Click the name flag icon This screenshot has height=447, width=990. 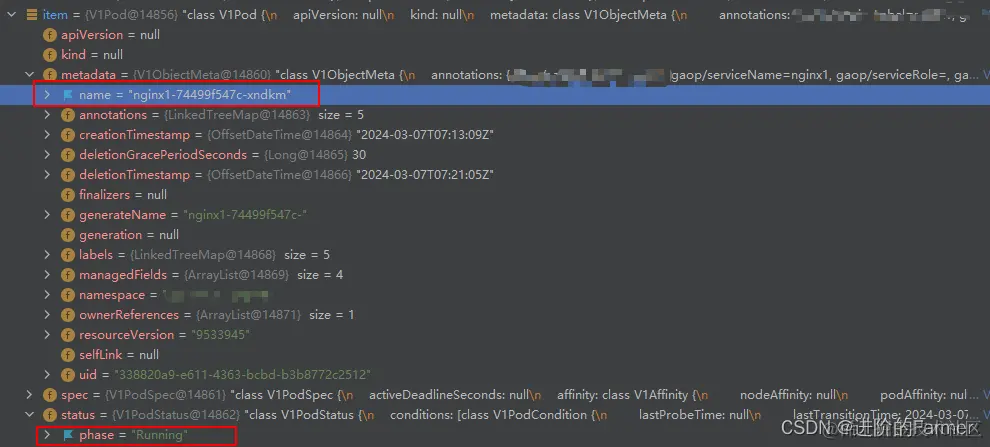click(68, 95)
